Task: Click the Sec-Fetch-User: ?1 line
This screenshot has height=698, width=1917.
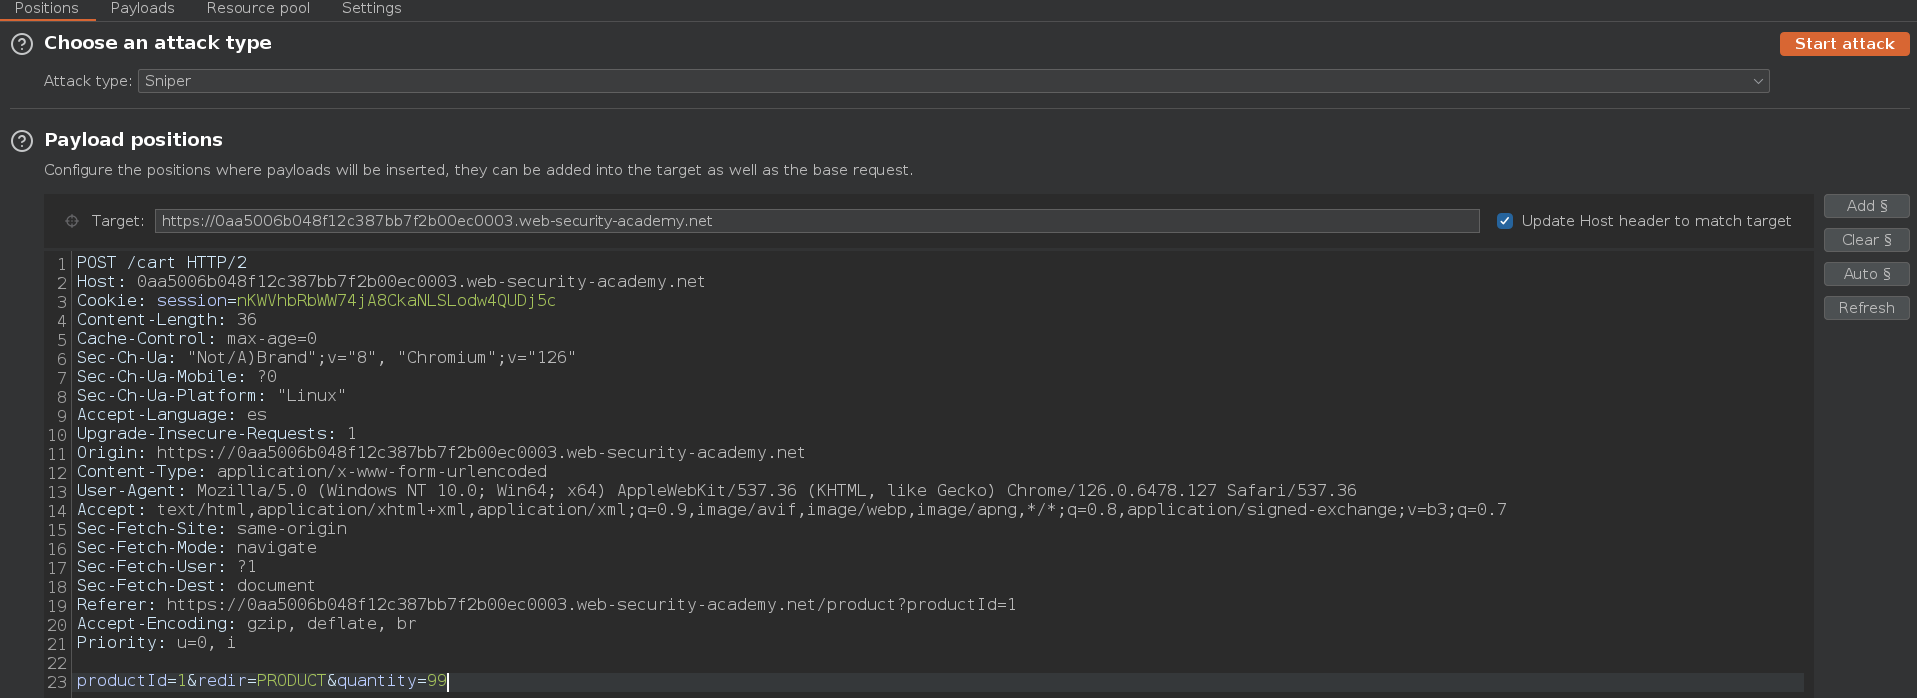Action: [x=167, y=567]
